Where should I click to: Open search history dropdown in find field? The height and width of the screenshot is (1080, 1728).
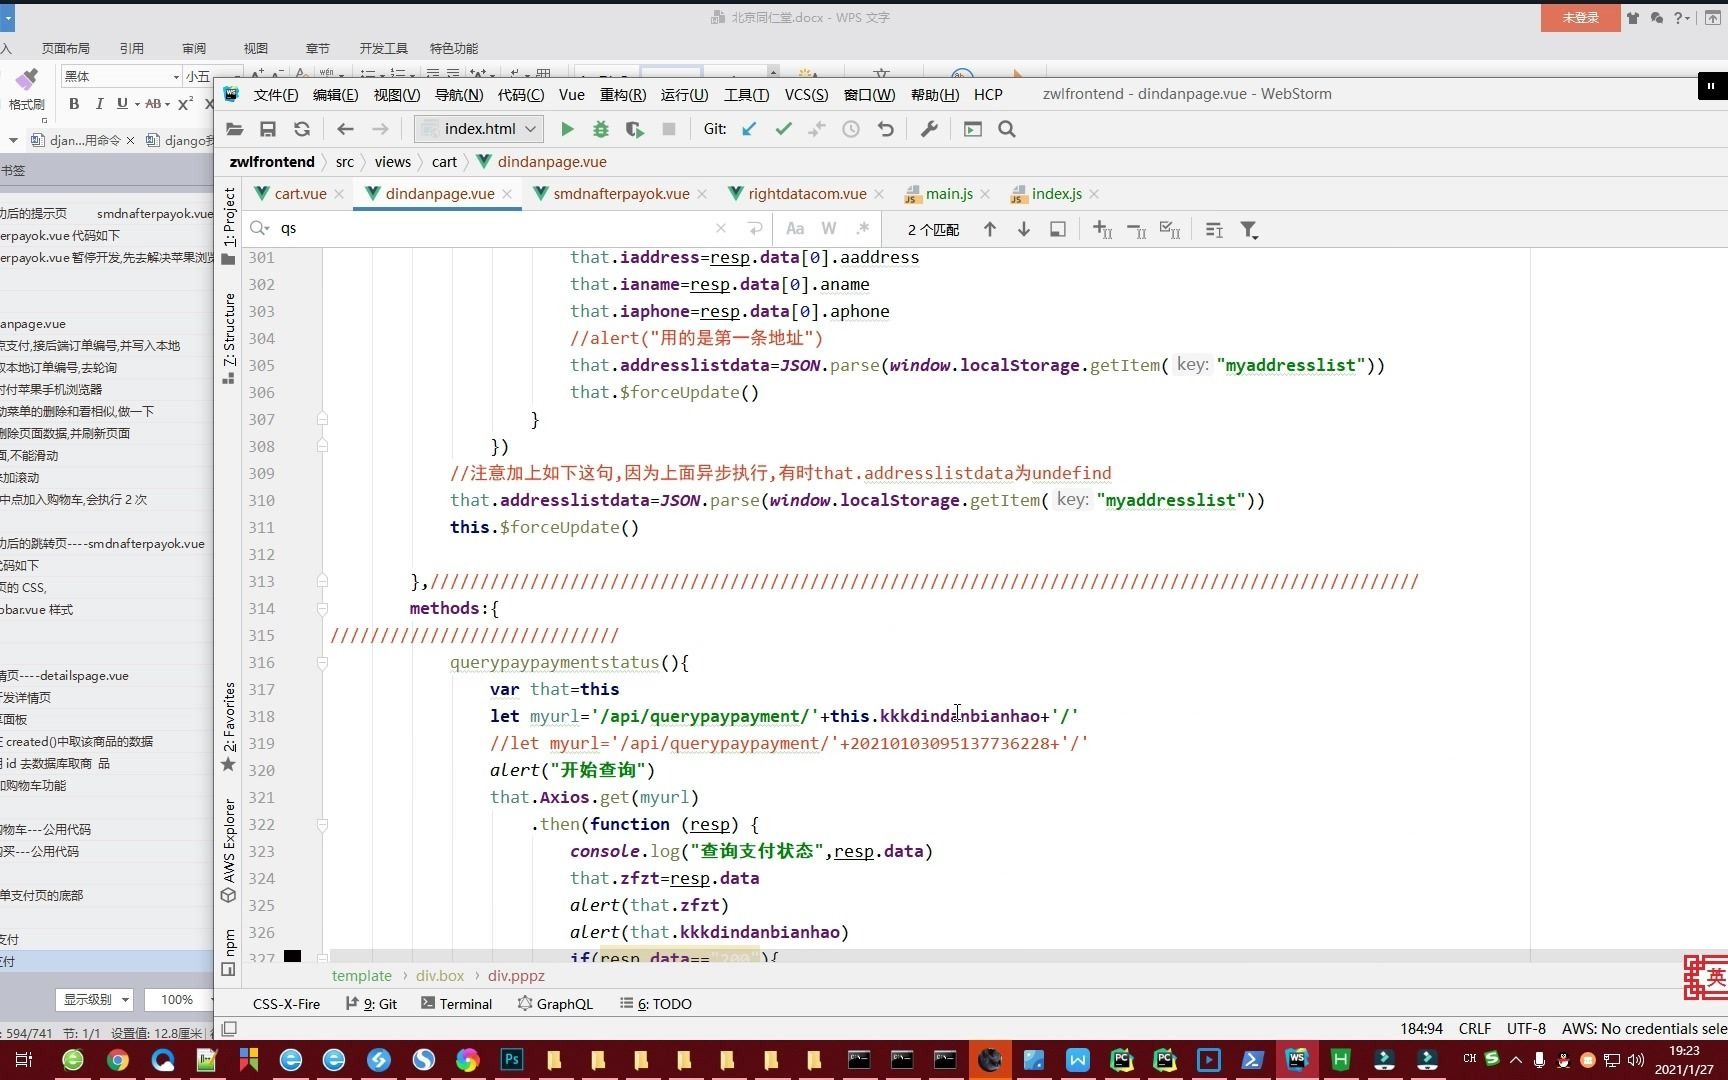pos(260,228)
